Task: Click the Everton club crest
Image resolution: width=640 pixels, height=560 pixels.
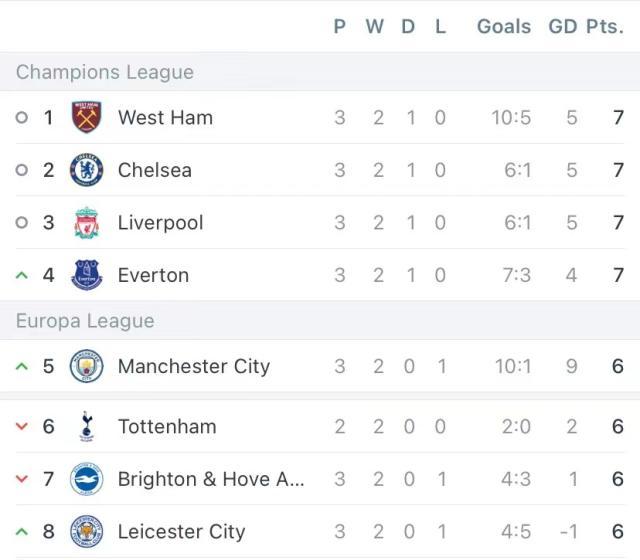Action: pos(87,275)
